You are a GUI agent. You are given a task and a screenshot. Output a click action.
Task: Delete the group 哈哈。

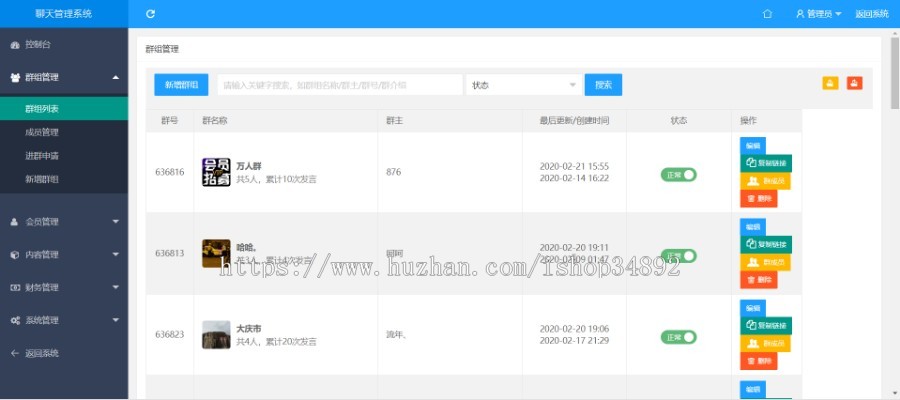(758, 280)
